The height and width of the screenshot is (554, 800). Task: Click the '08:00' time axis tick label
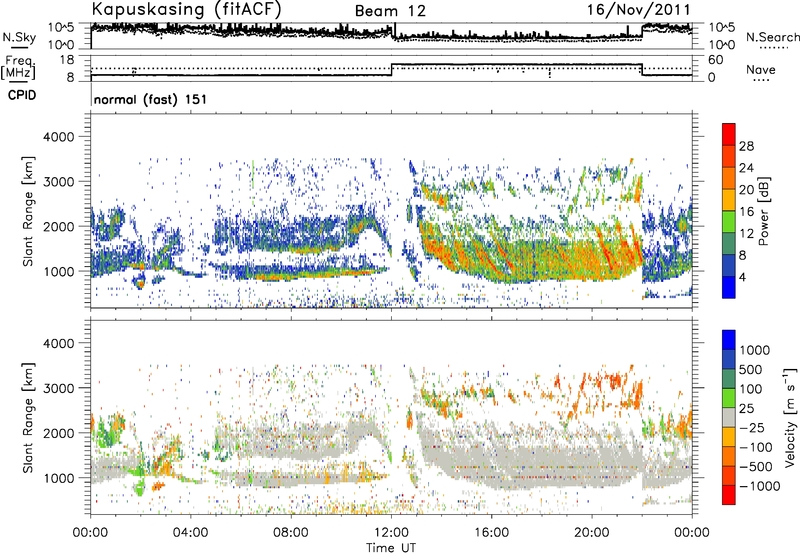[291, 533]
